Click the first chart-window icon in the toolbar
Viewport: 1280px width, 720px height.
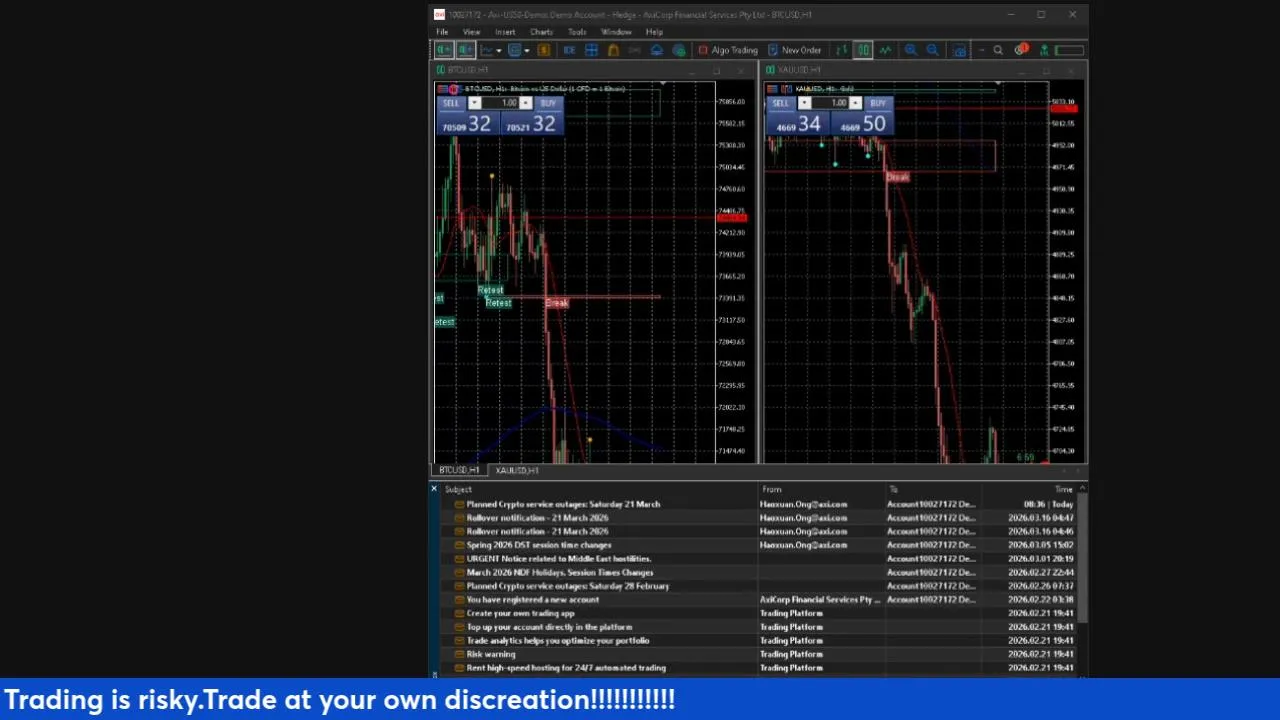(444, 50)
